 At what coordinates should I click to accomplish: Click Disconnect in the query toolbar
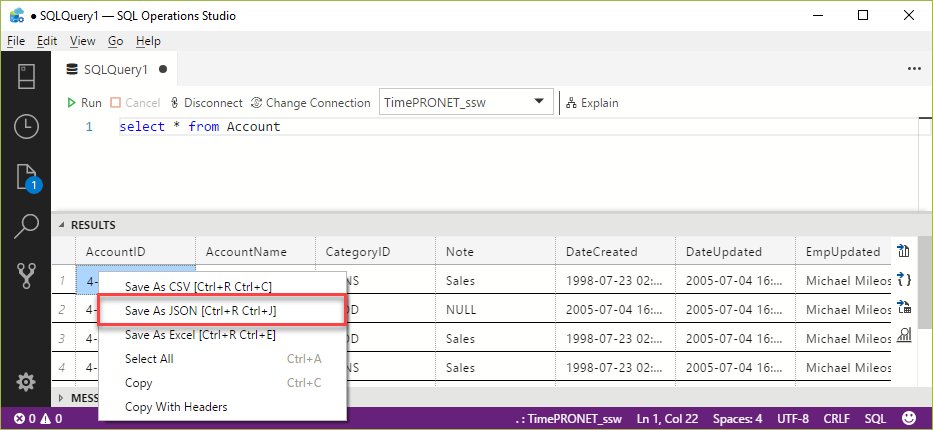click(206, 103)
